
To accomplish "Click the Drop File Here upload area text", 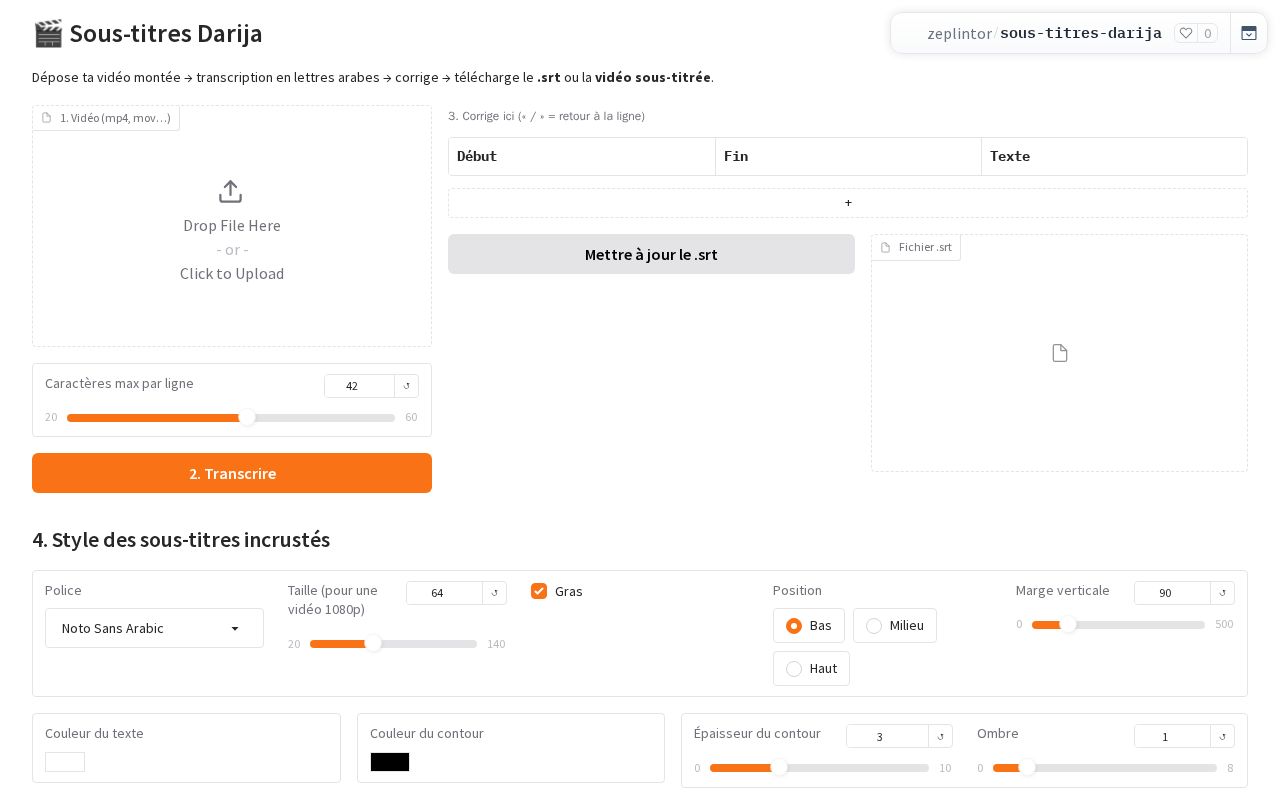I will pos(232,226).
